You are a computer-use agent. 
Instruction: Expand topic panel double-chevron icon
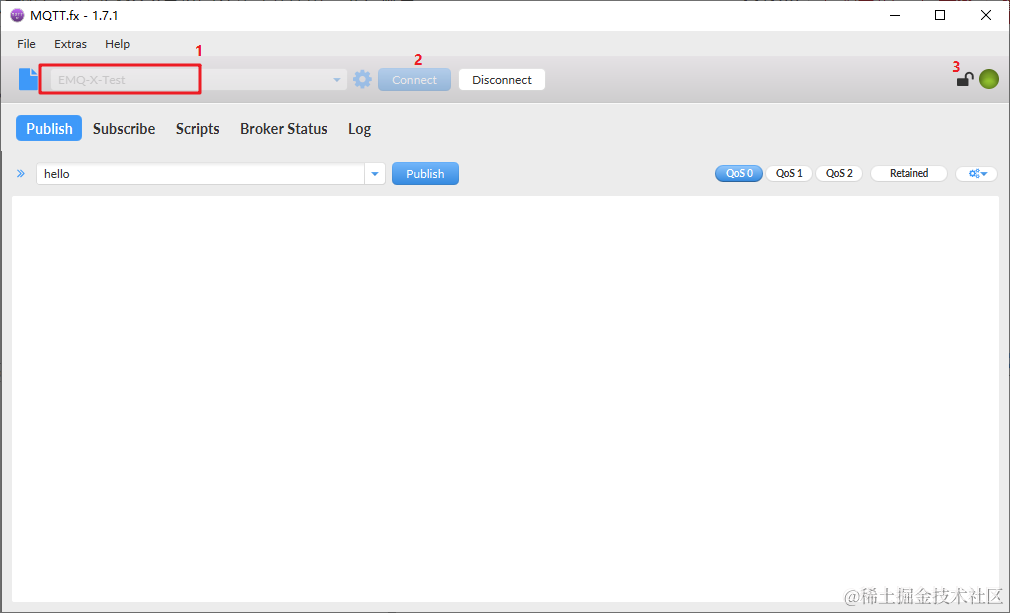[x=21, y=173]
